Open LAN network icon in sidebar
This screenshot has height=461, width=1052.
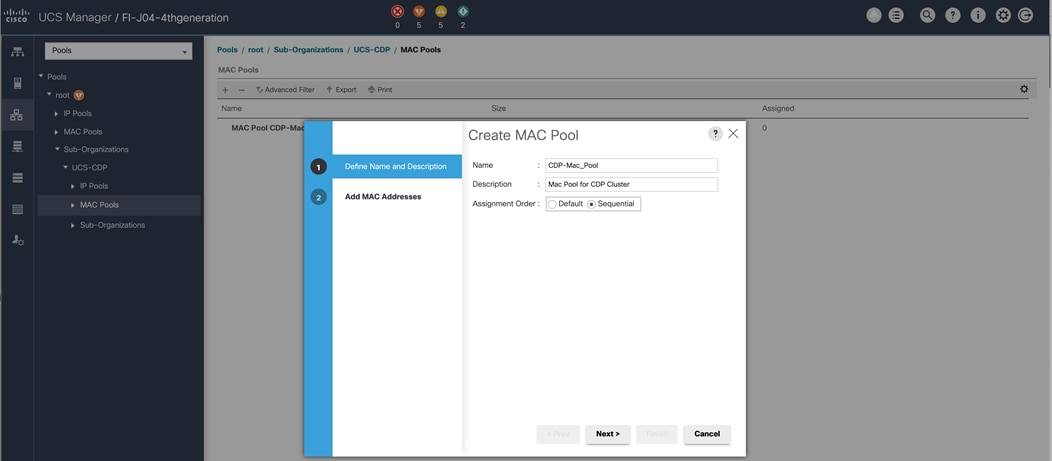tap(17, 115)
